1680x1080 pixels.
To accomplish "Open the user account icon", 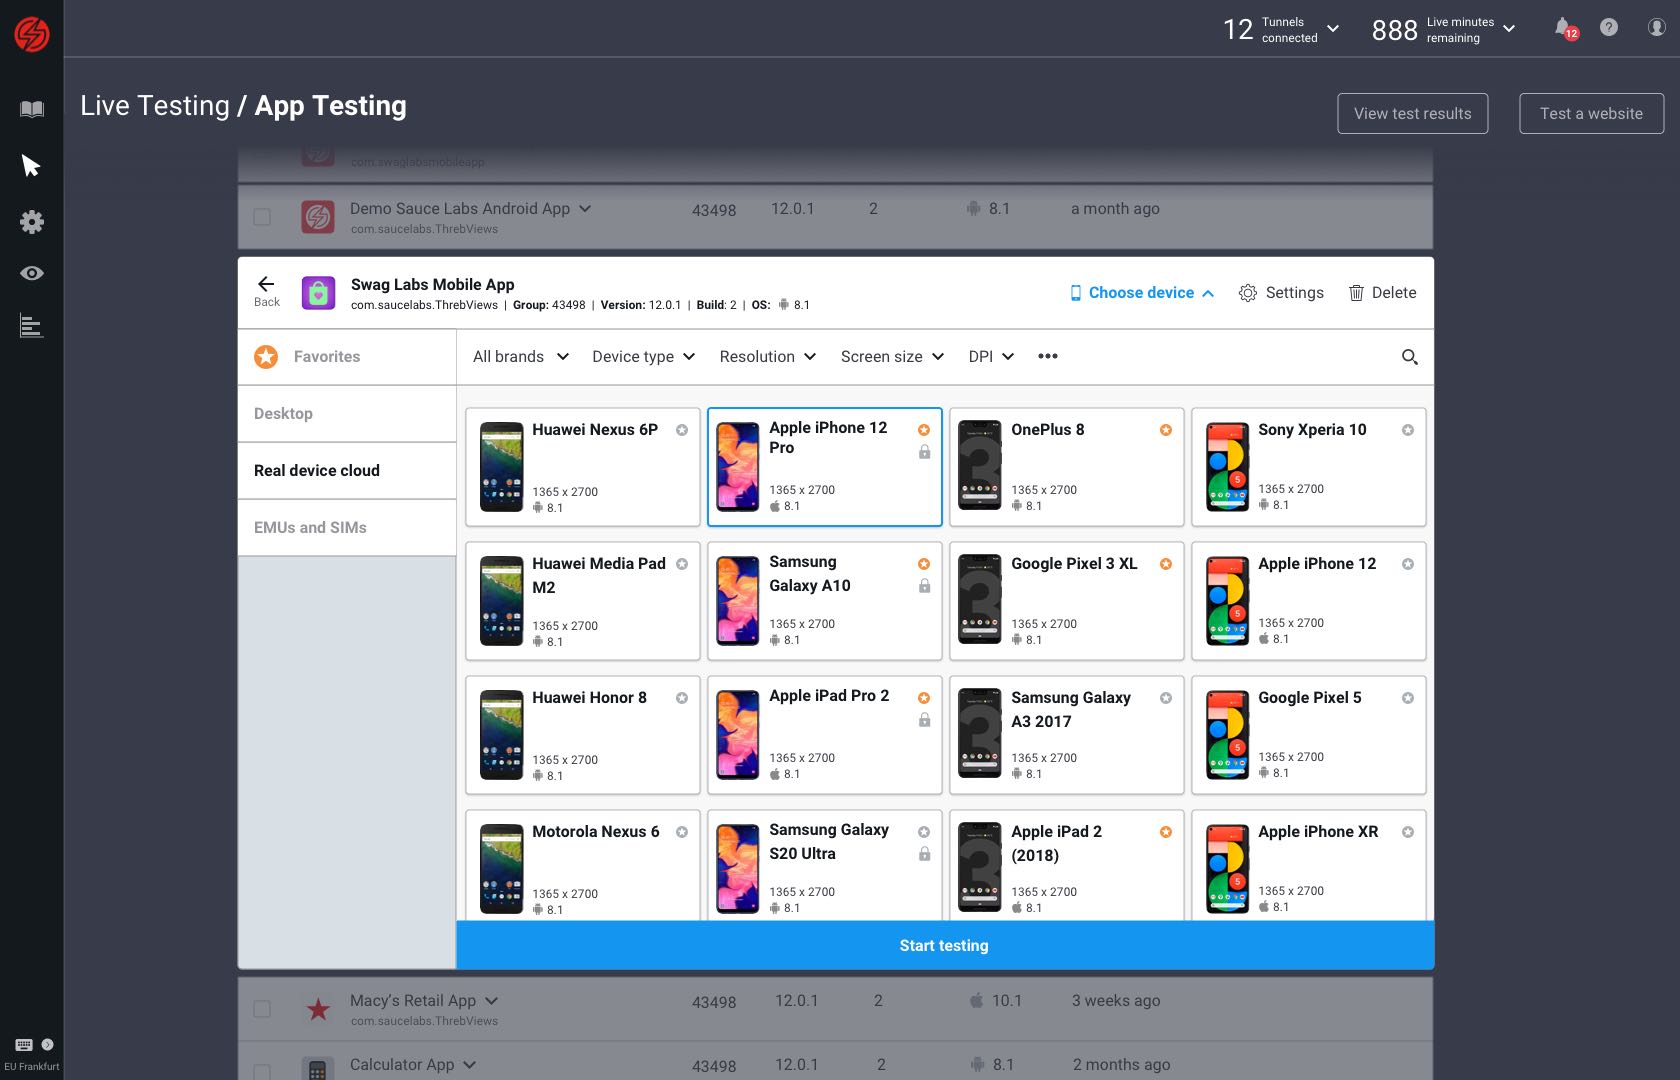I will [1657, 27].
